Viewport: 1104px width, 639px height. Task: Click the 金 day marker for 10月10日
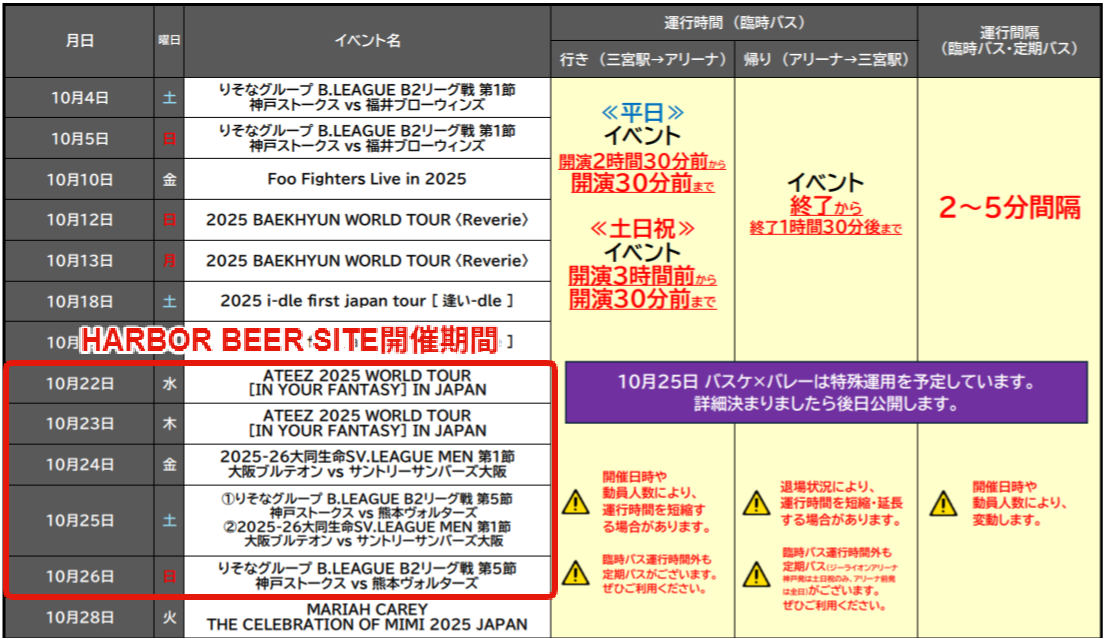coord(169,180)
